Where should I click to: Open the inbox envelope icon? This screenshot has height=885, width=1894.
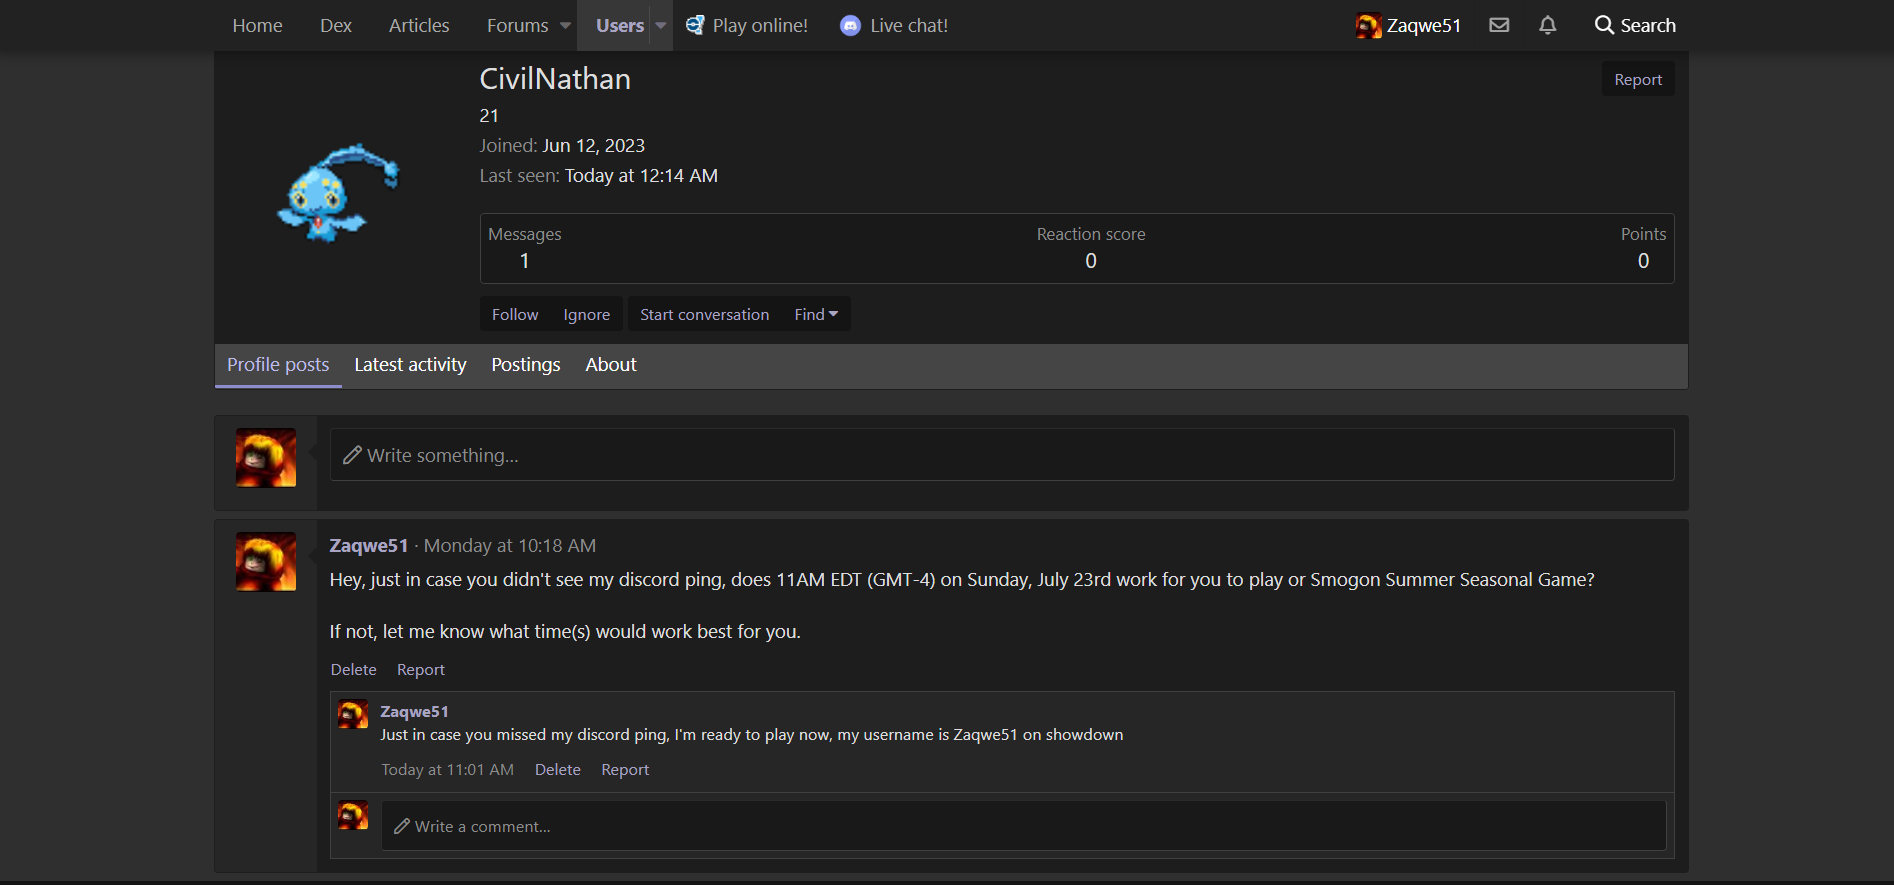[x=1499, y=25]
